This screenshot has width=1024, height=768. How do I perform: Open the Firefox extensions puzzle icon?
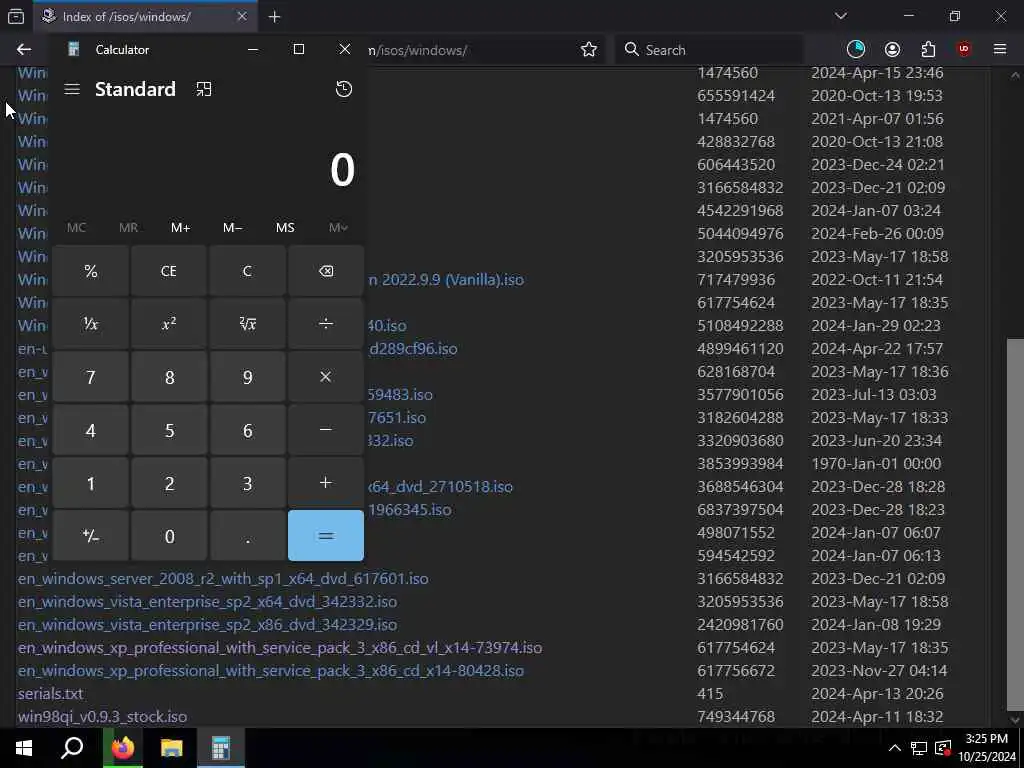928,50
